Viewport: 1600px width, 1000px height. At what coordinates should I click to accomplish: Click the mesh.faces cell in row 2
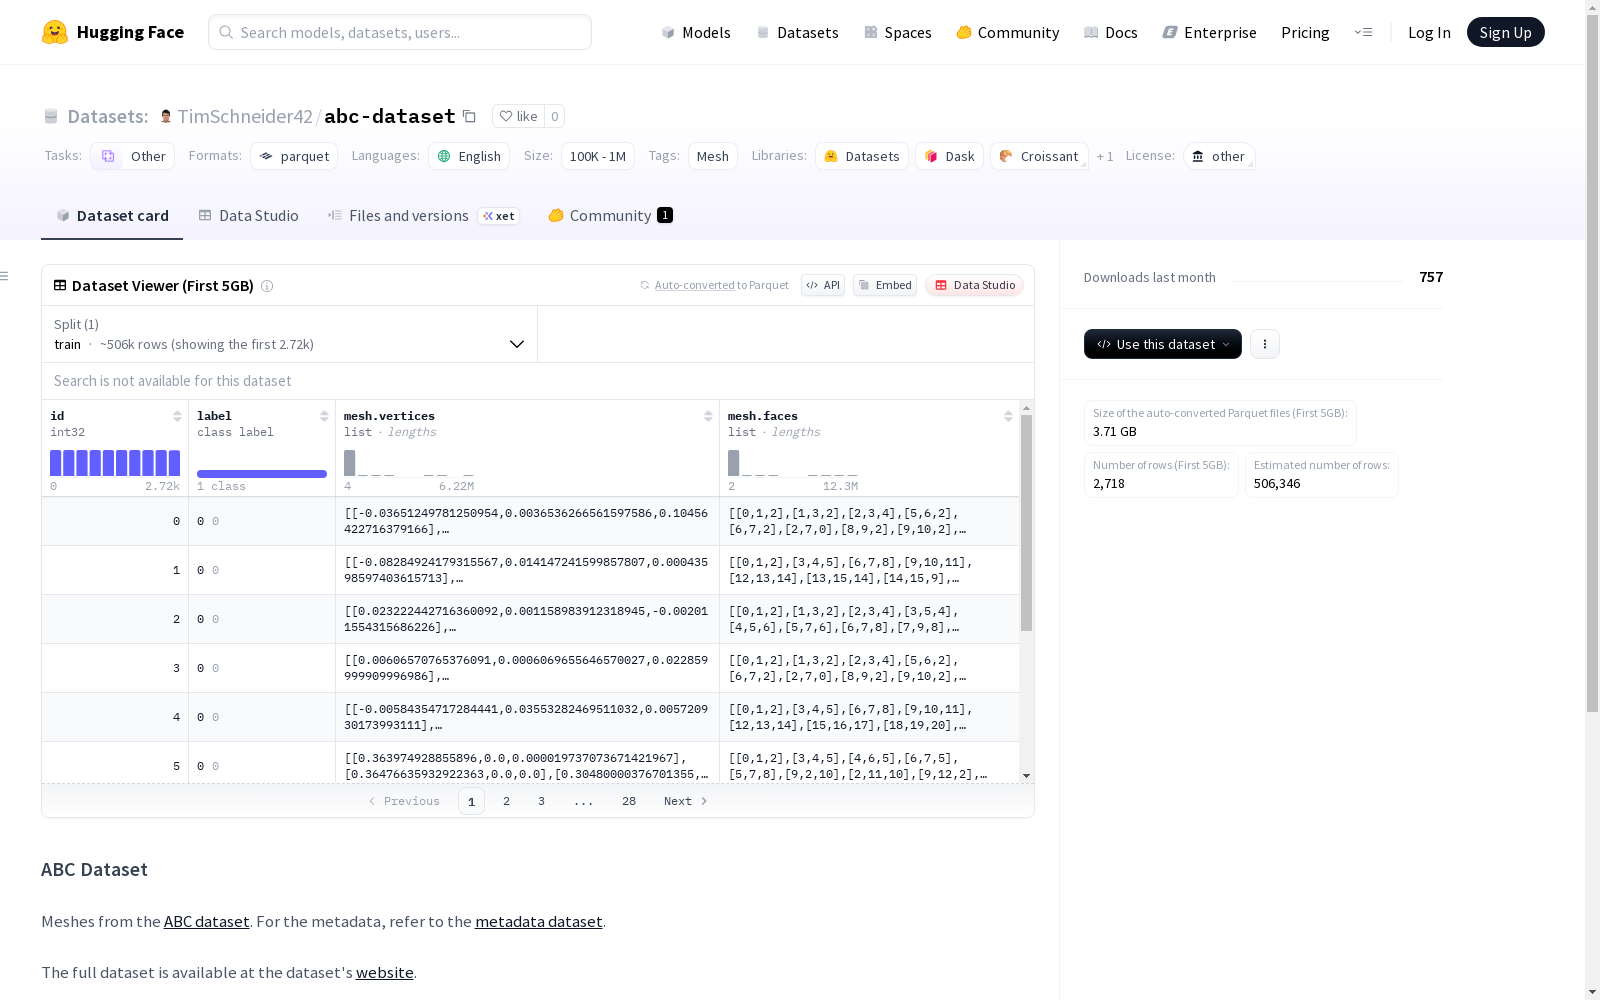pyautogui.click(x=870, y=619)
